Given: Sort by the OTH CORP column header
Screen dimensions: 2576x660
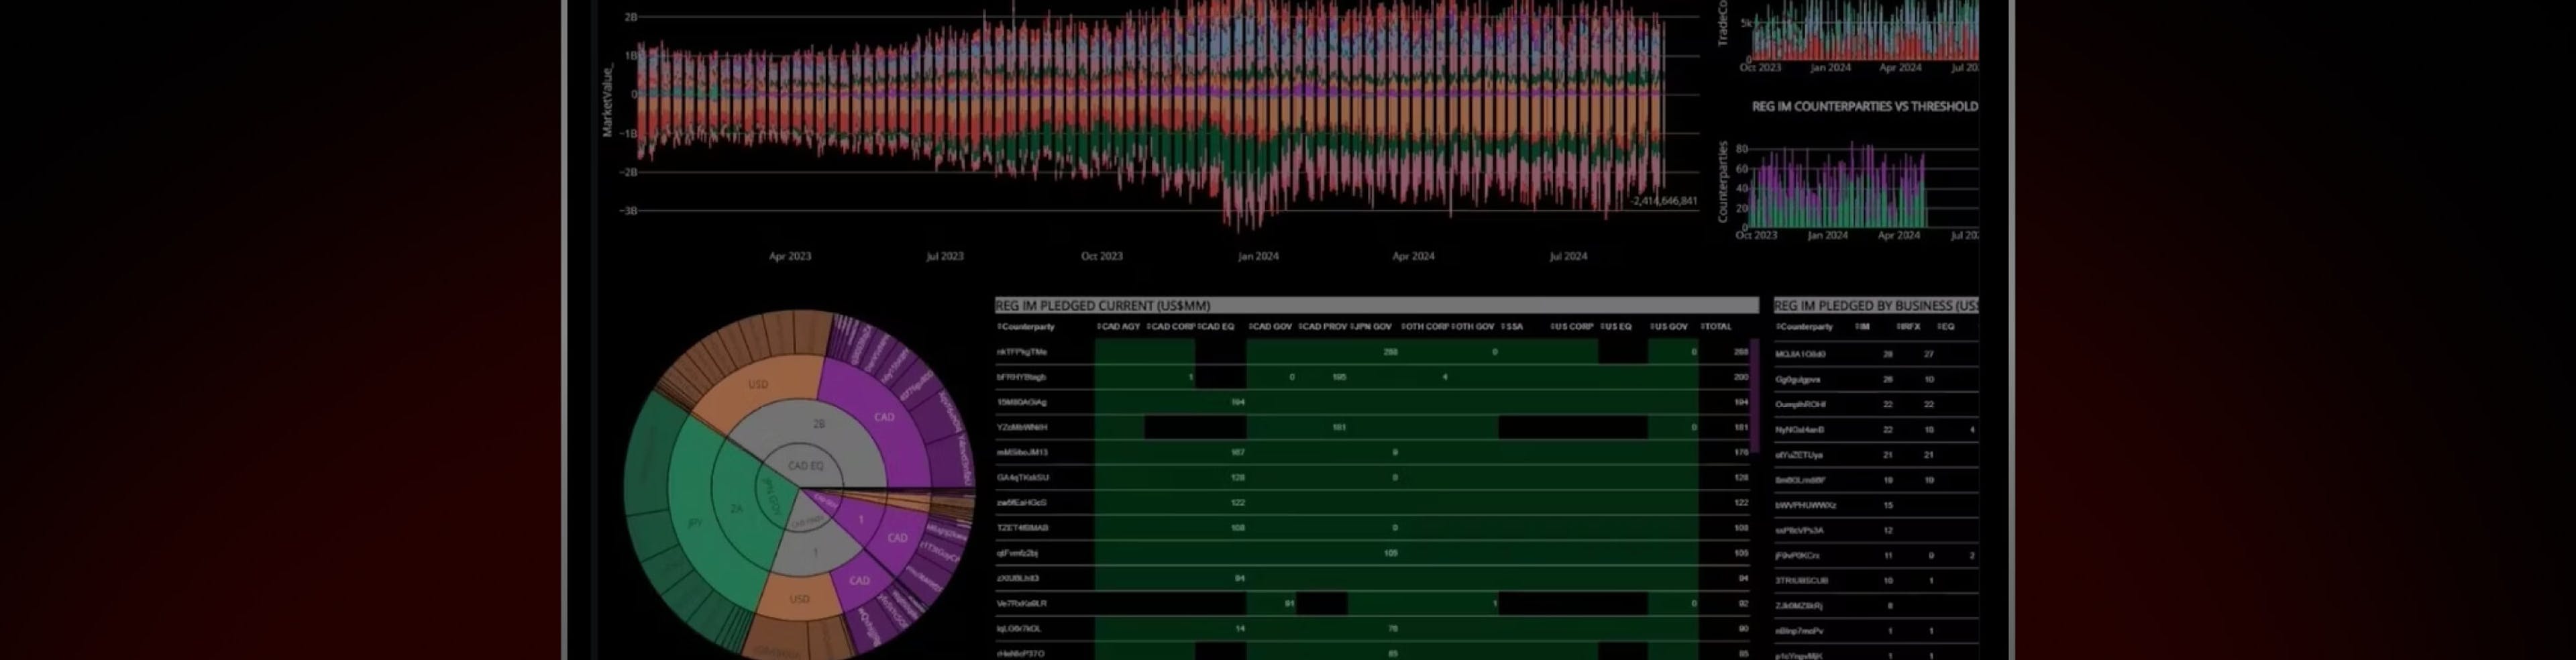Looking at the screenshot, I should [x=1424, y=327].
